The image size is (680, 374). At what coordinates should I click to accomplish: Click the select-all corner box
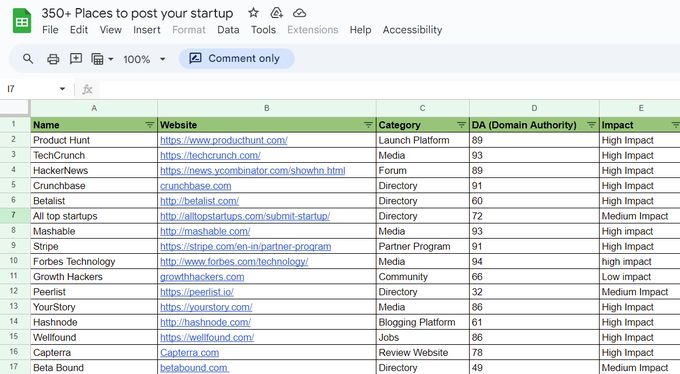click(x=15, y=108)
